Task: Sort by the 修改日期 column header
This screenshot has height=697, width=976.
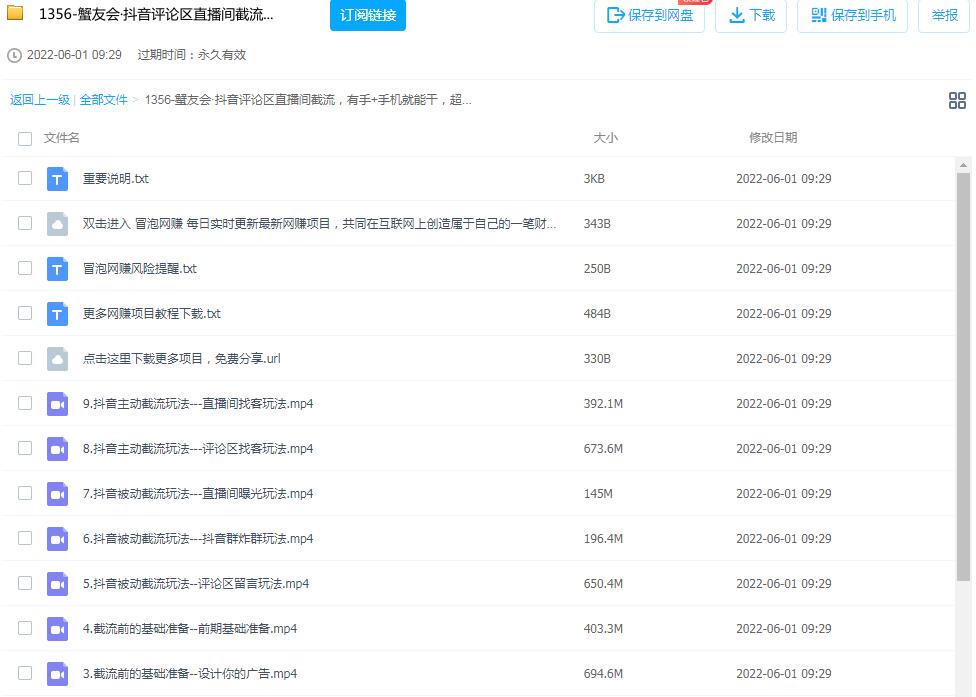Action: click(773, 138)
